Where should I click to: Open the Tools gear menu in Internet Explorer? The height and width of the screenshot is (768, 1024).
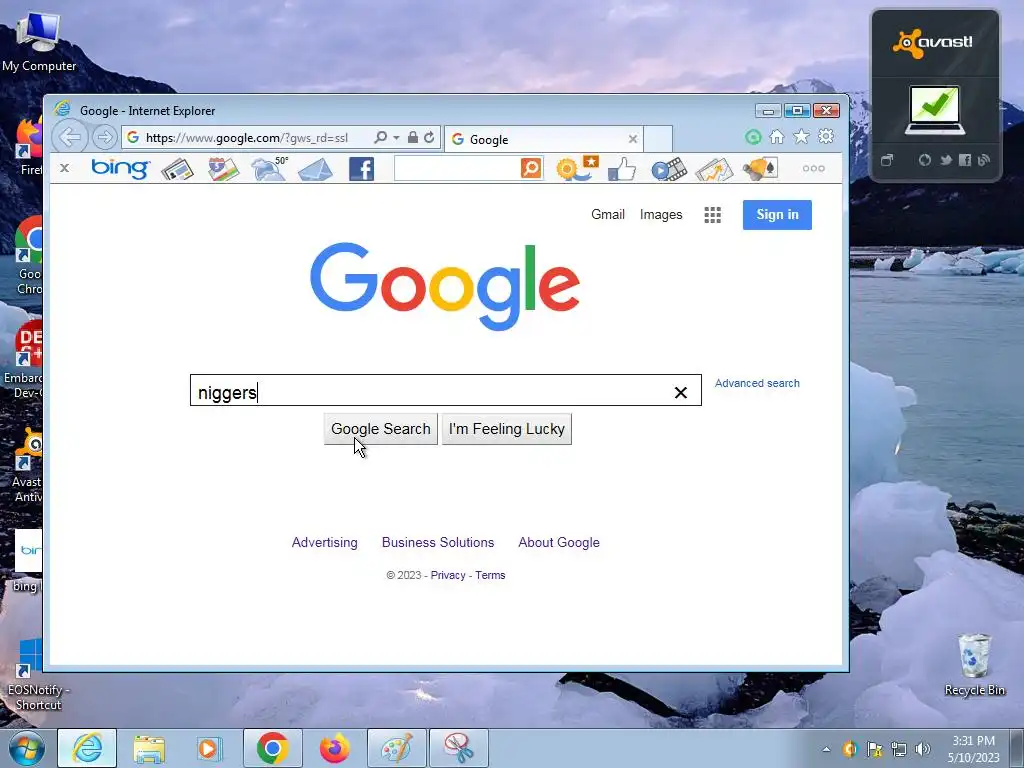(x=826, y=136)
